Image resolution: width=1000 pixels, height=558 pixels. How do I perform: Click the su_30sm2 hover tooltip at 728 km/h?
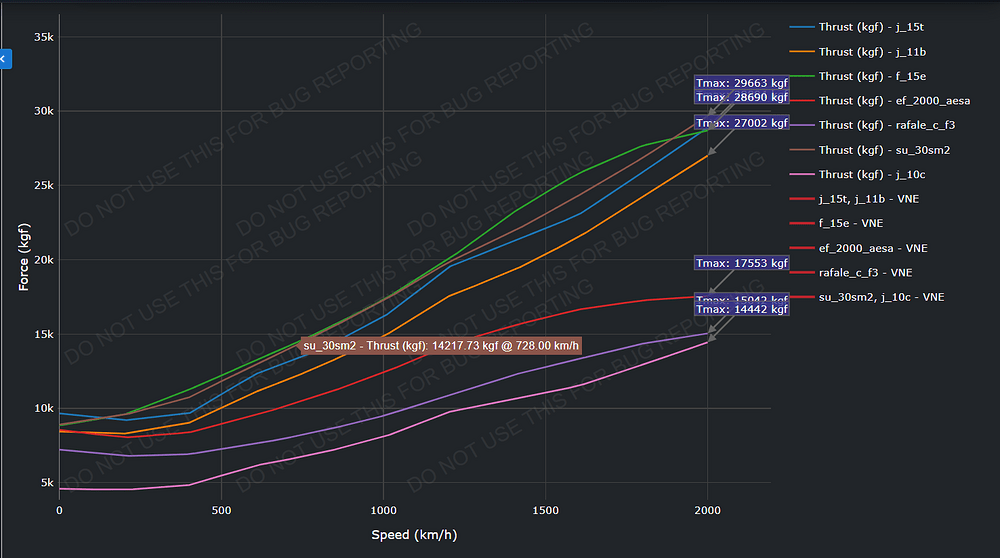coord(441,346)
